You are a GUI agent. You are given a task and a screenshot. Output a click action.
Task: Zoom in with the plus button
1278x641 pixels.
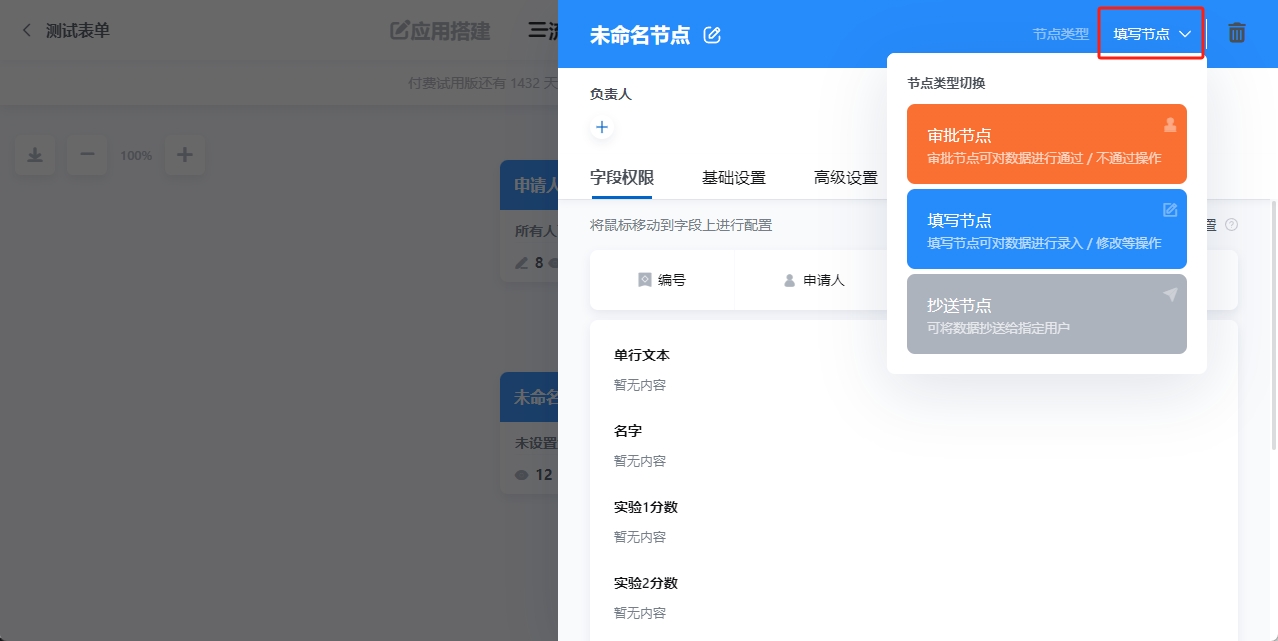coord(185,155)
